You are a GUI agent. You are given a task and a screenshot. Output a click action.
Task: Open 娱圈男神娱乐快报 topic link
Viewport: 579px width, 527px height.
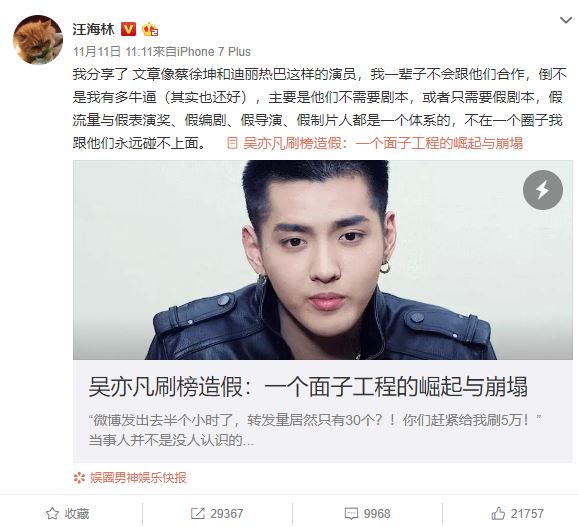138,478
